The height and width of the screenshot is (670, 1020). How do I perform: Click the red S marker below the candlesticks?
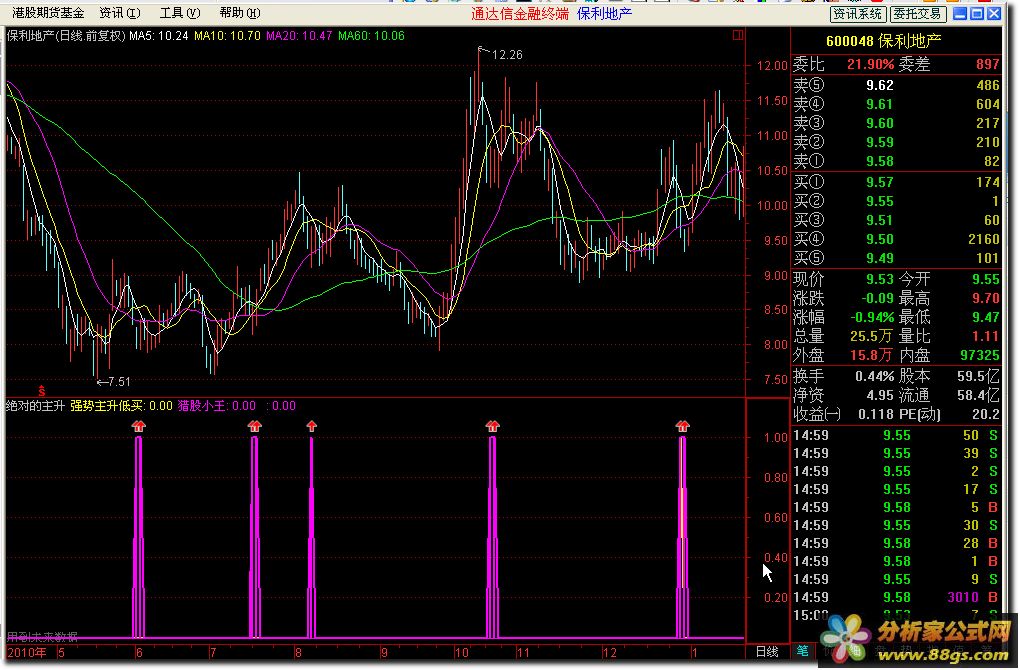[42, 392]
